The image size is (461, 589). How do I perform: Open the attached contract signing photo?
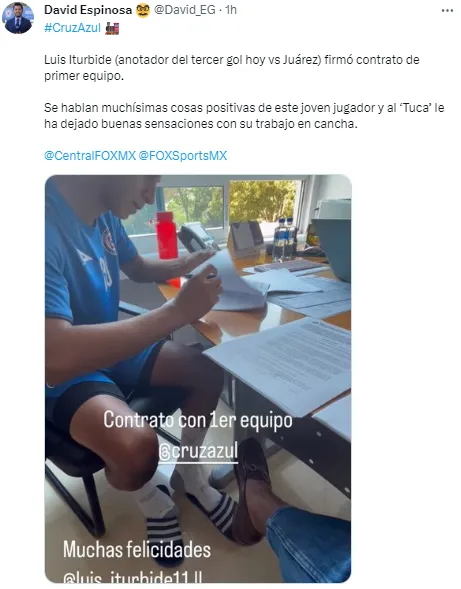point(198,379)
